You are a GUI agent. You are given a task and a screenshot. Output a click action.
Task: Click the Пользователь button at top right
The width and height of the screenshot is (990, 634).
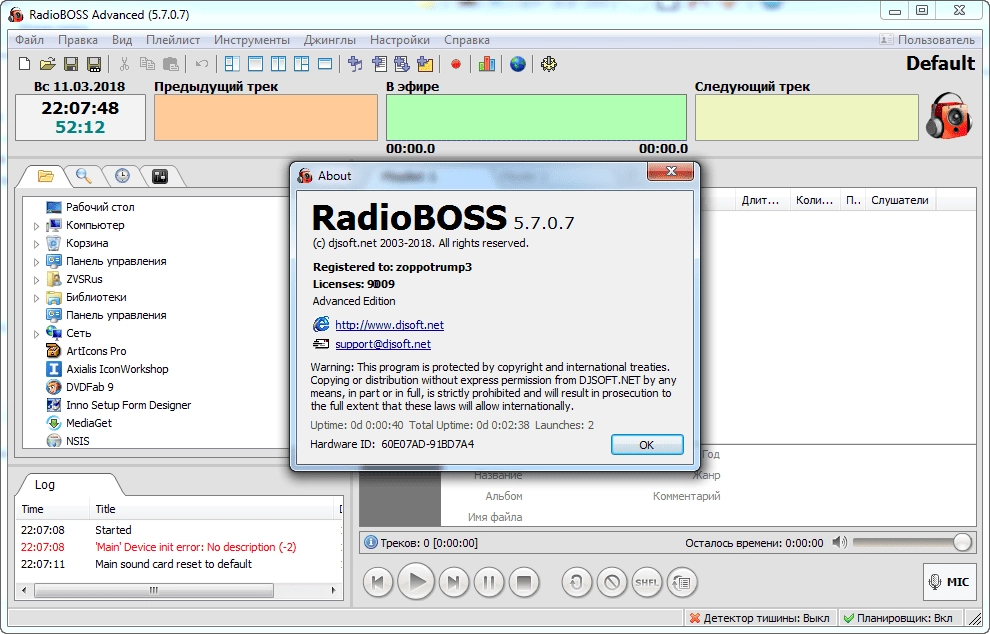coord(927,40)
